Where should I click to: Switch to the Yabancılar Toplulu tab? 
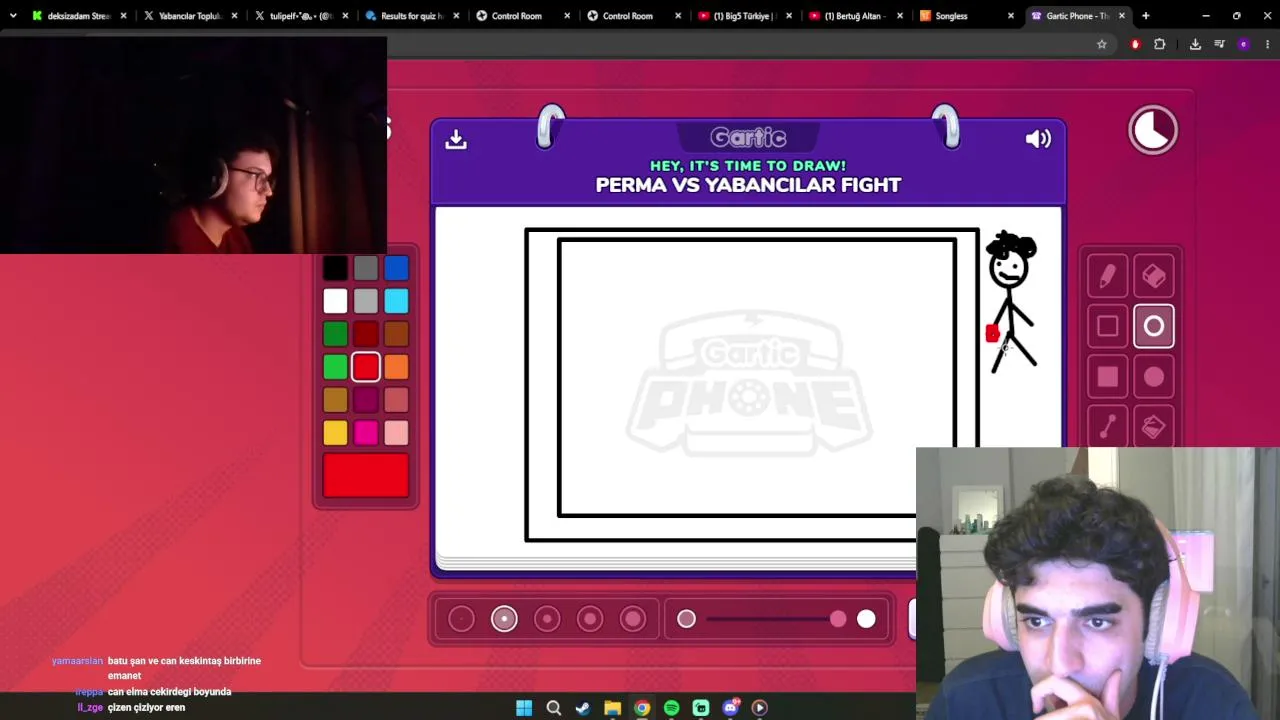(x=189, y=16)
